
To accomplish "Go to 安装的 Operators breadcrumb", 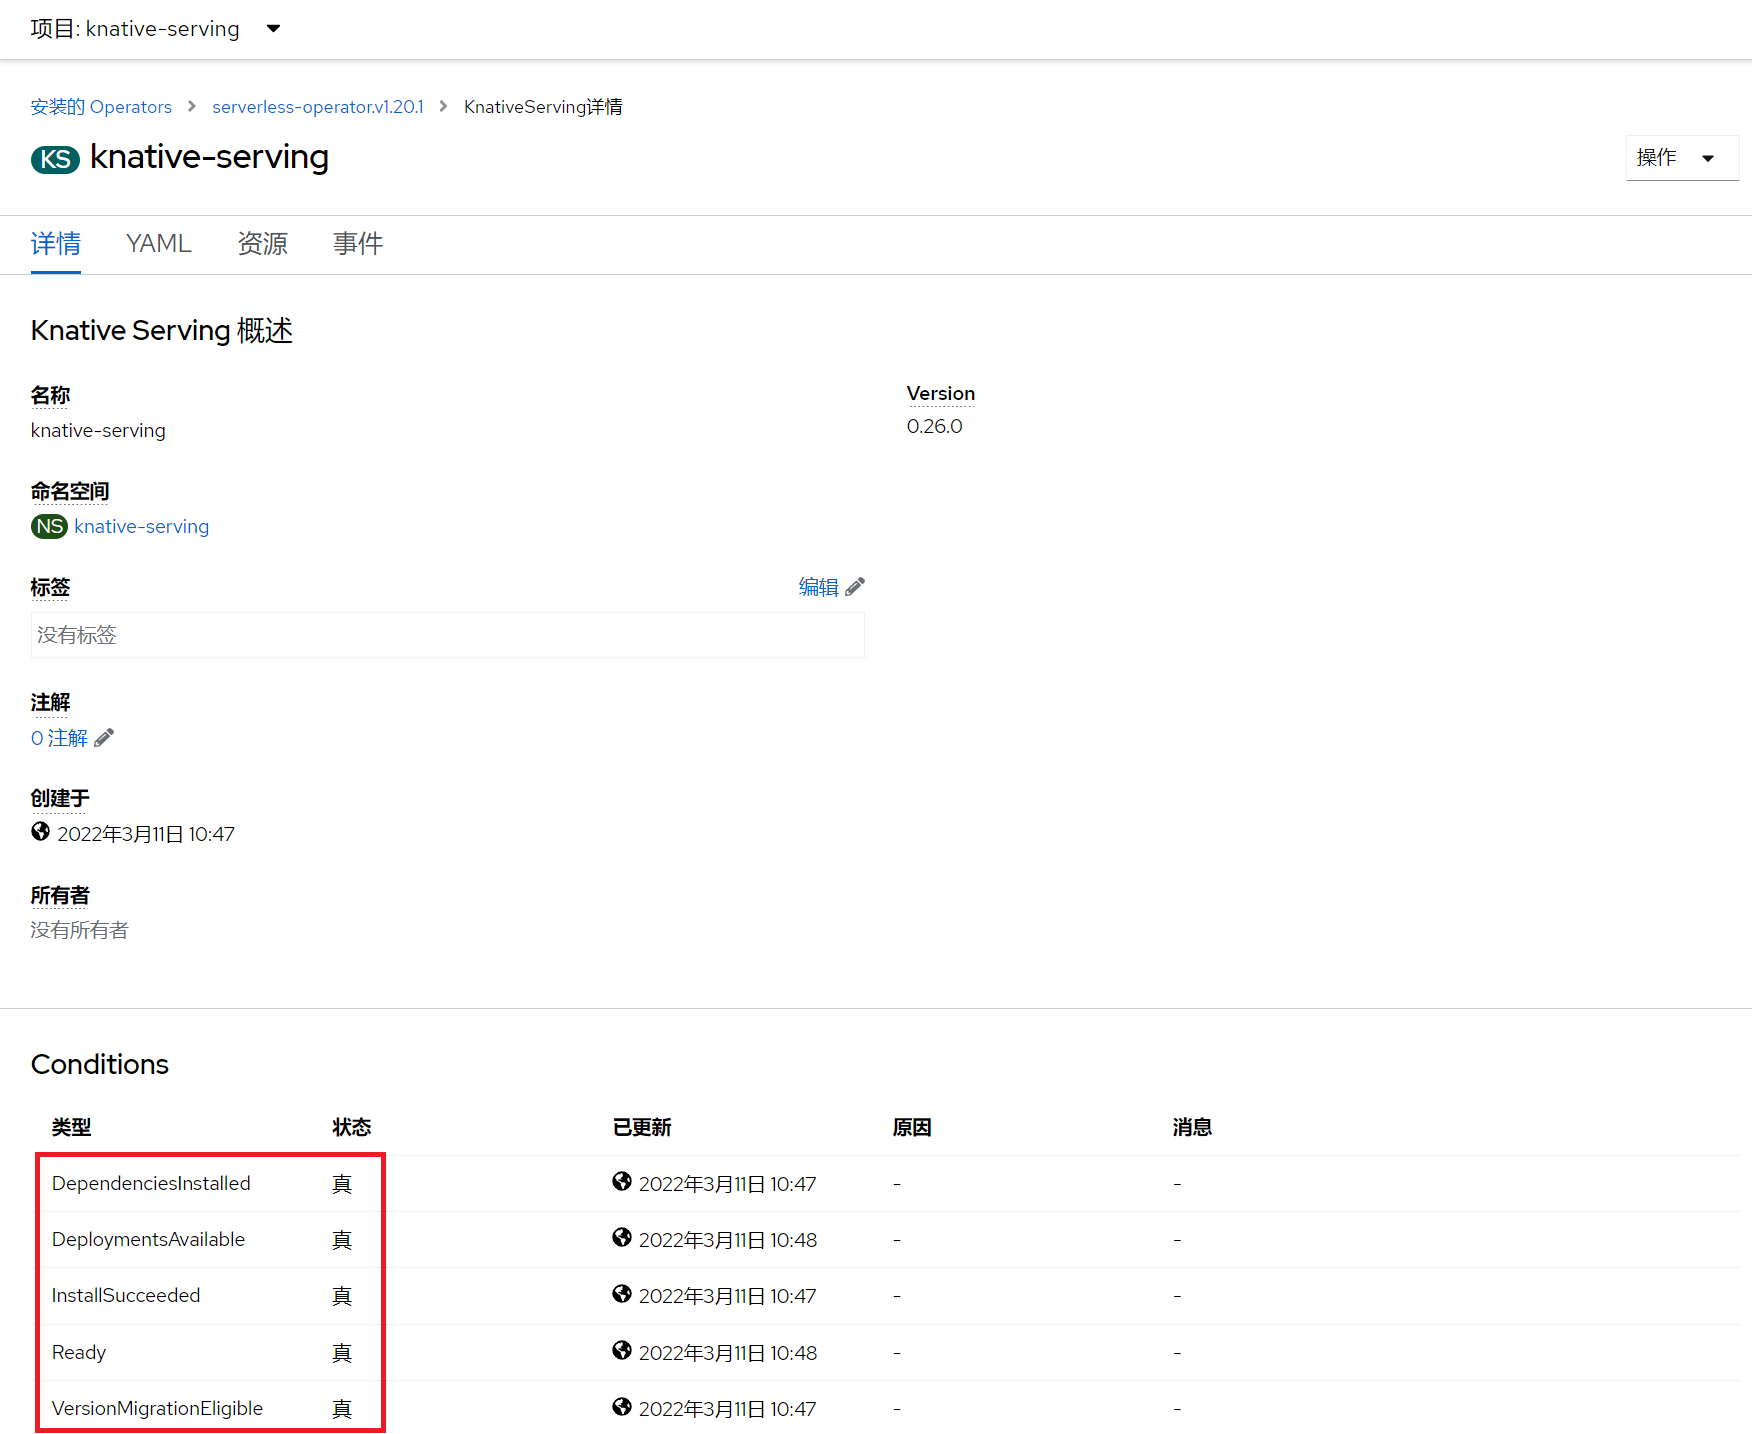I will pyautogui.click(x=101, y=107).
